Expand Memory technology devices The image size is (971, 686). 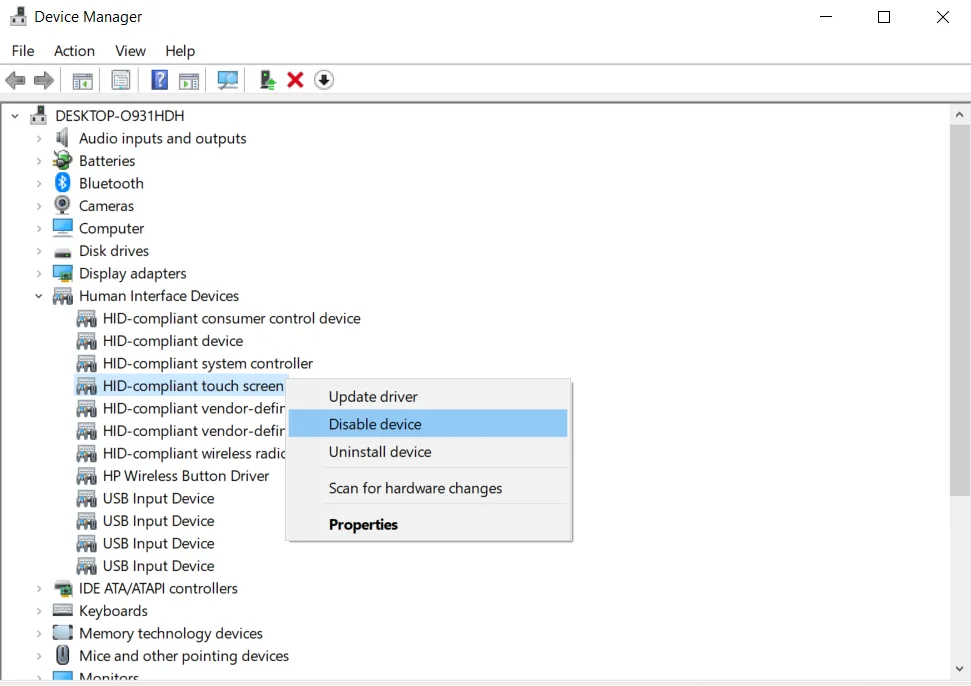[x=39, y=633]
